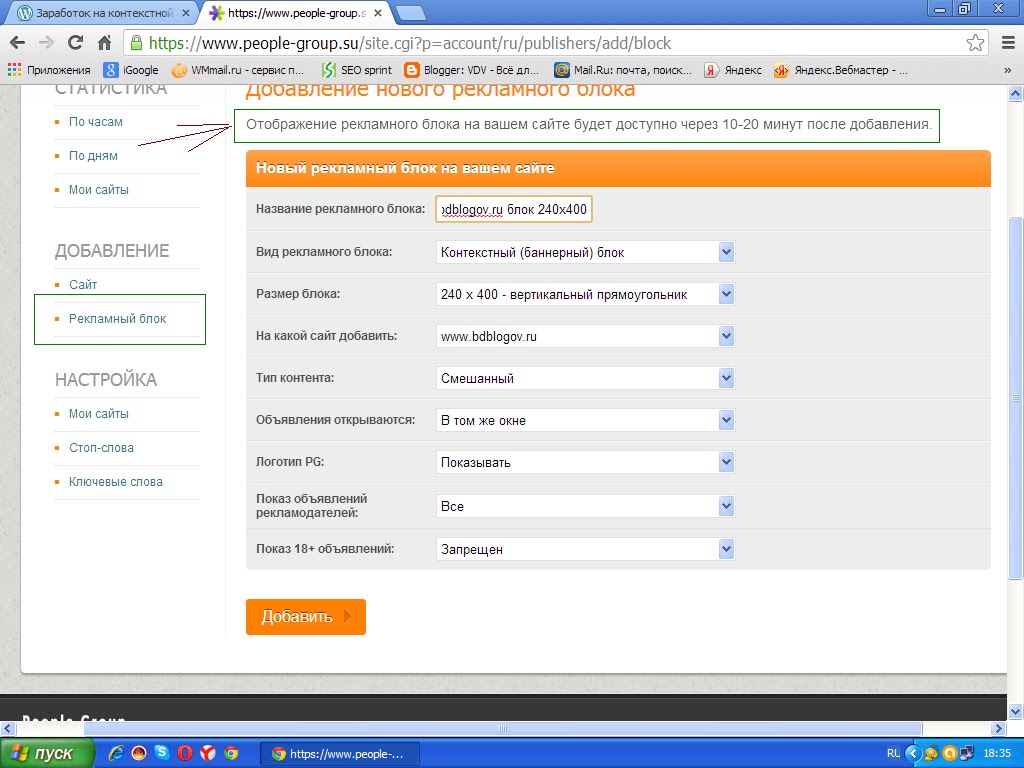Open the Размер блока dropdown

(x=585, y=294)
